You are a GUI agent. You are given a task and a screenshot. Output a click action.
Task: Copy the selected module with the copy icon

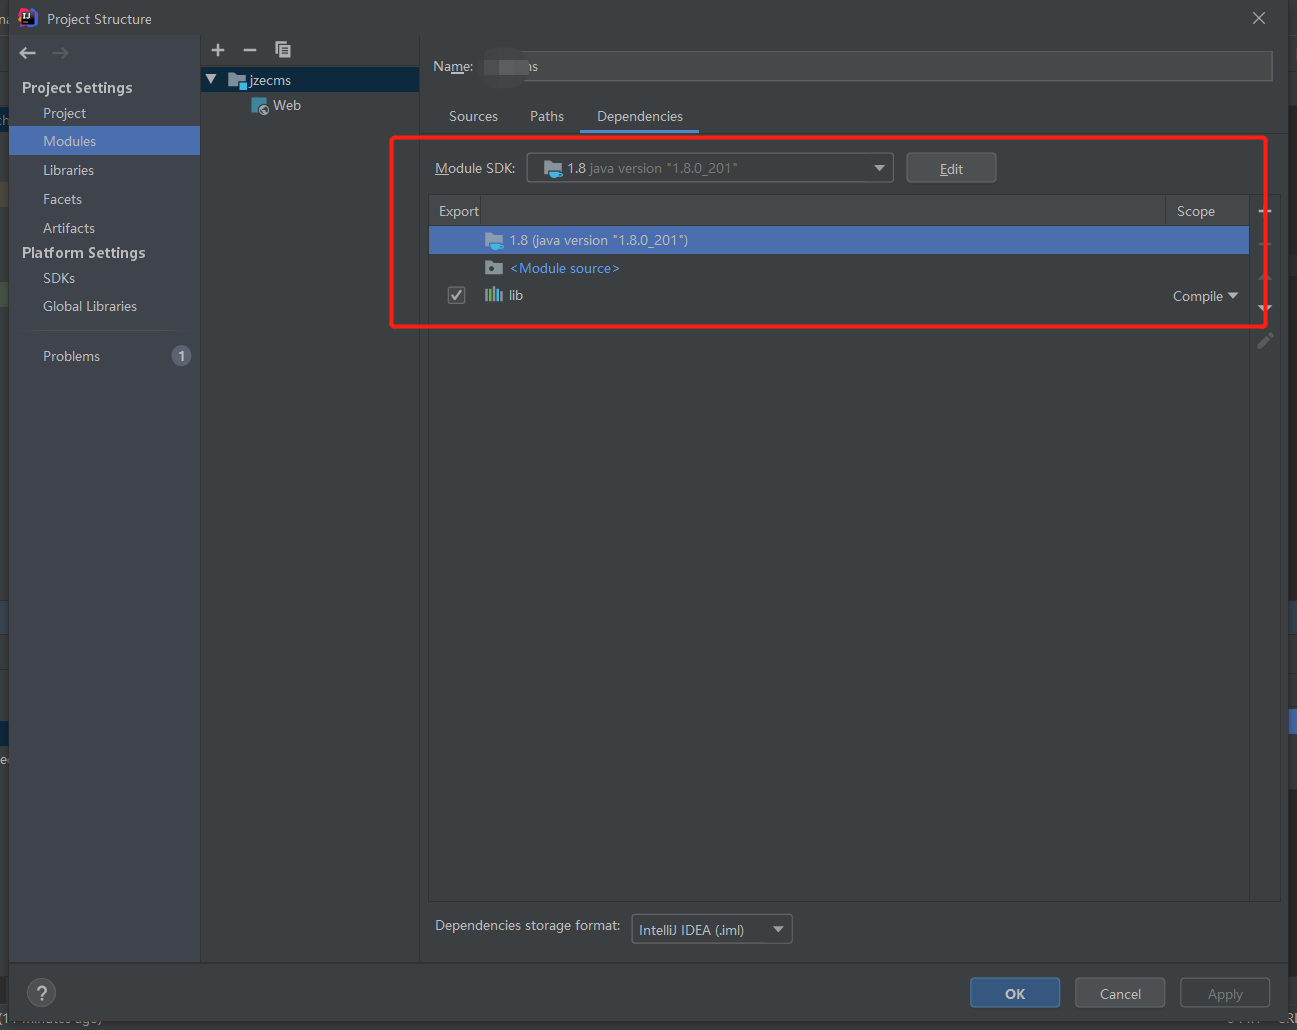283,49
